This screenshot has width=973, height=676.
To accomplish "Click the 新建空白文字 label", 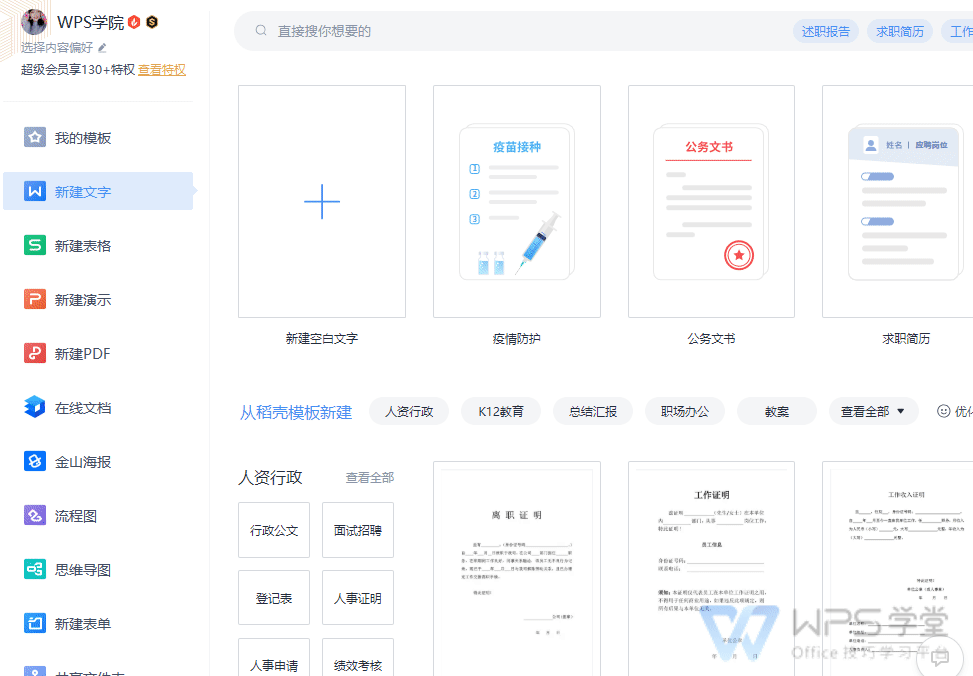I will (x=321, y=338).
